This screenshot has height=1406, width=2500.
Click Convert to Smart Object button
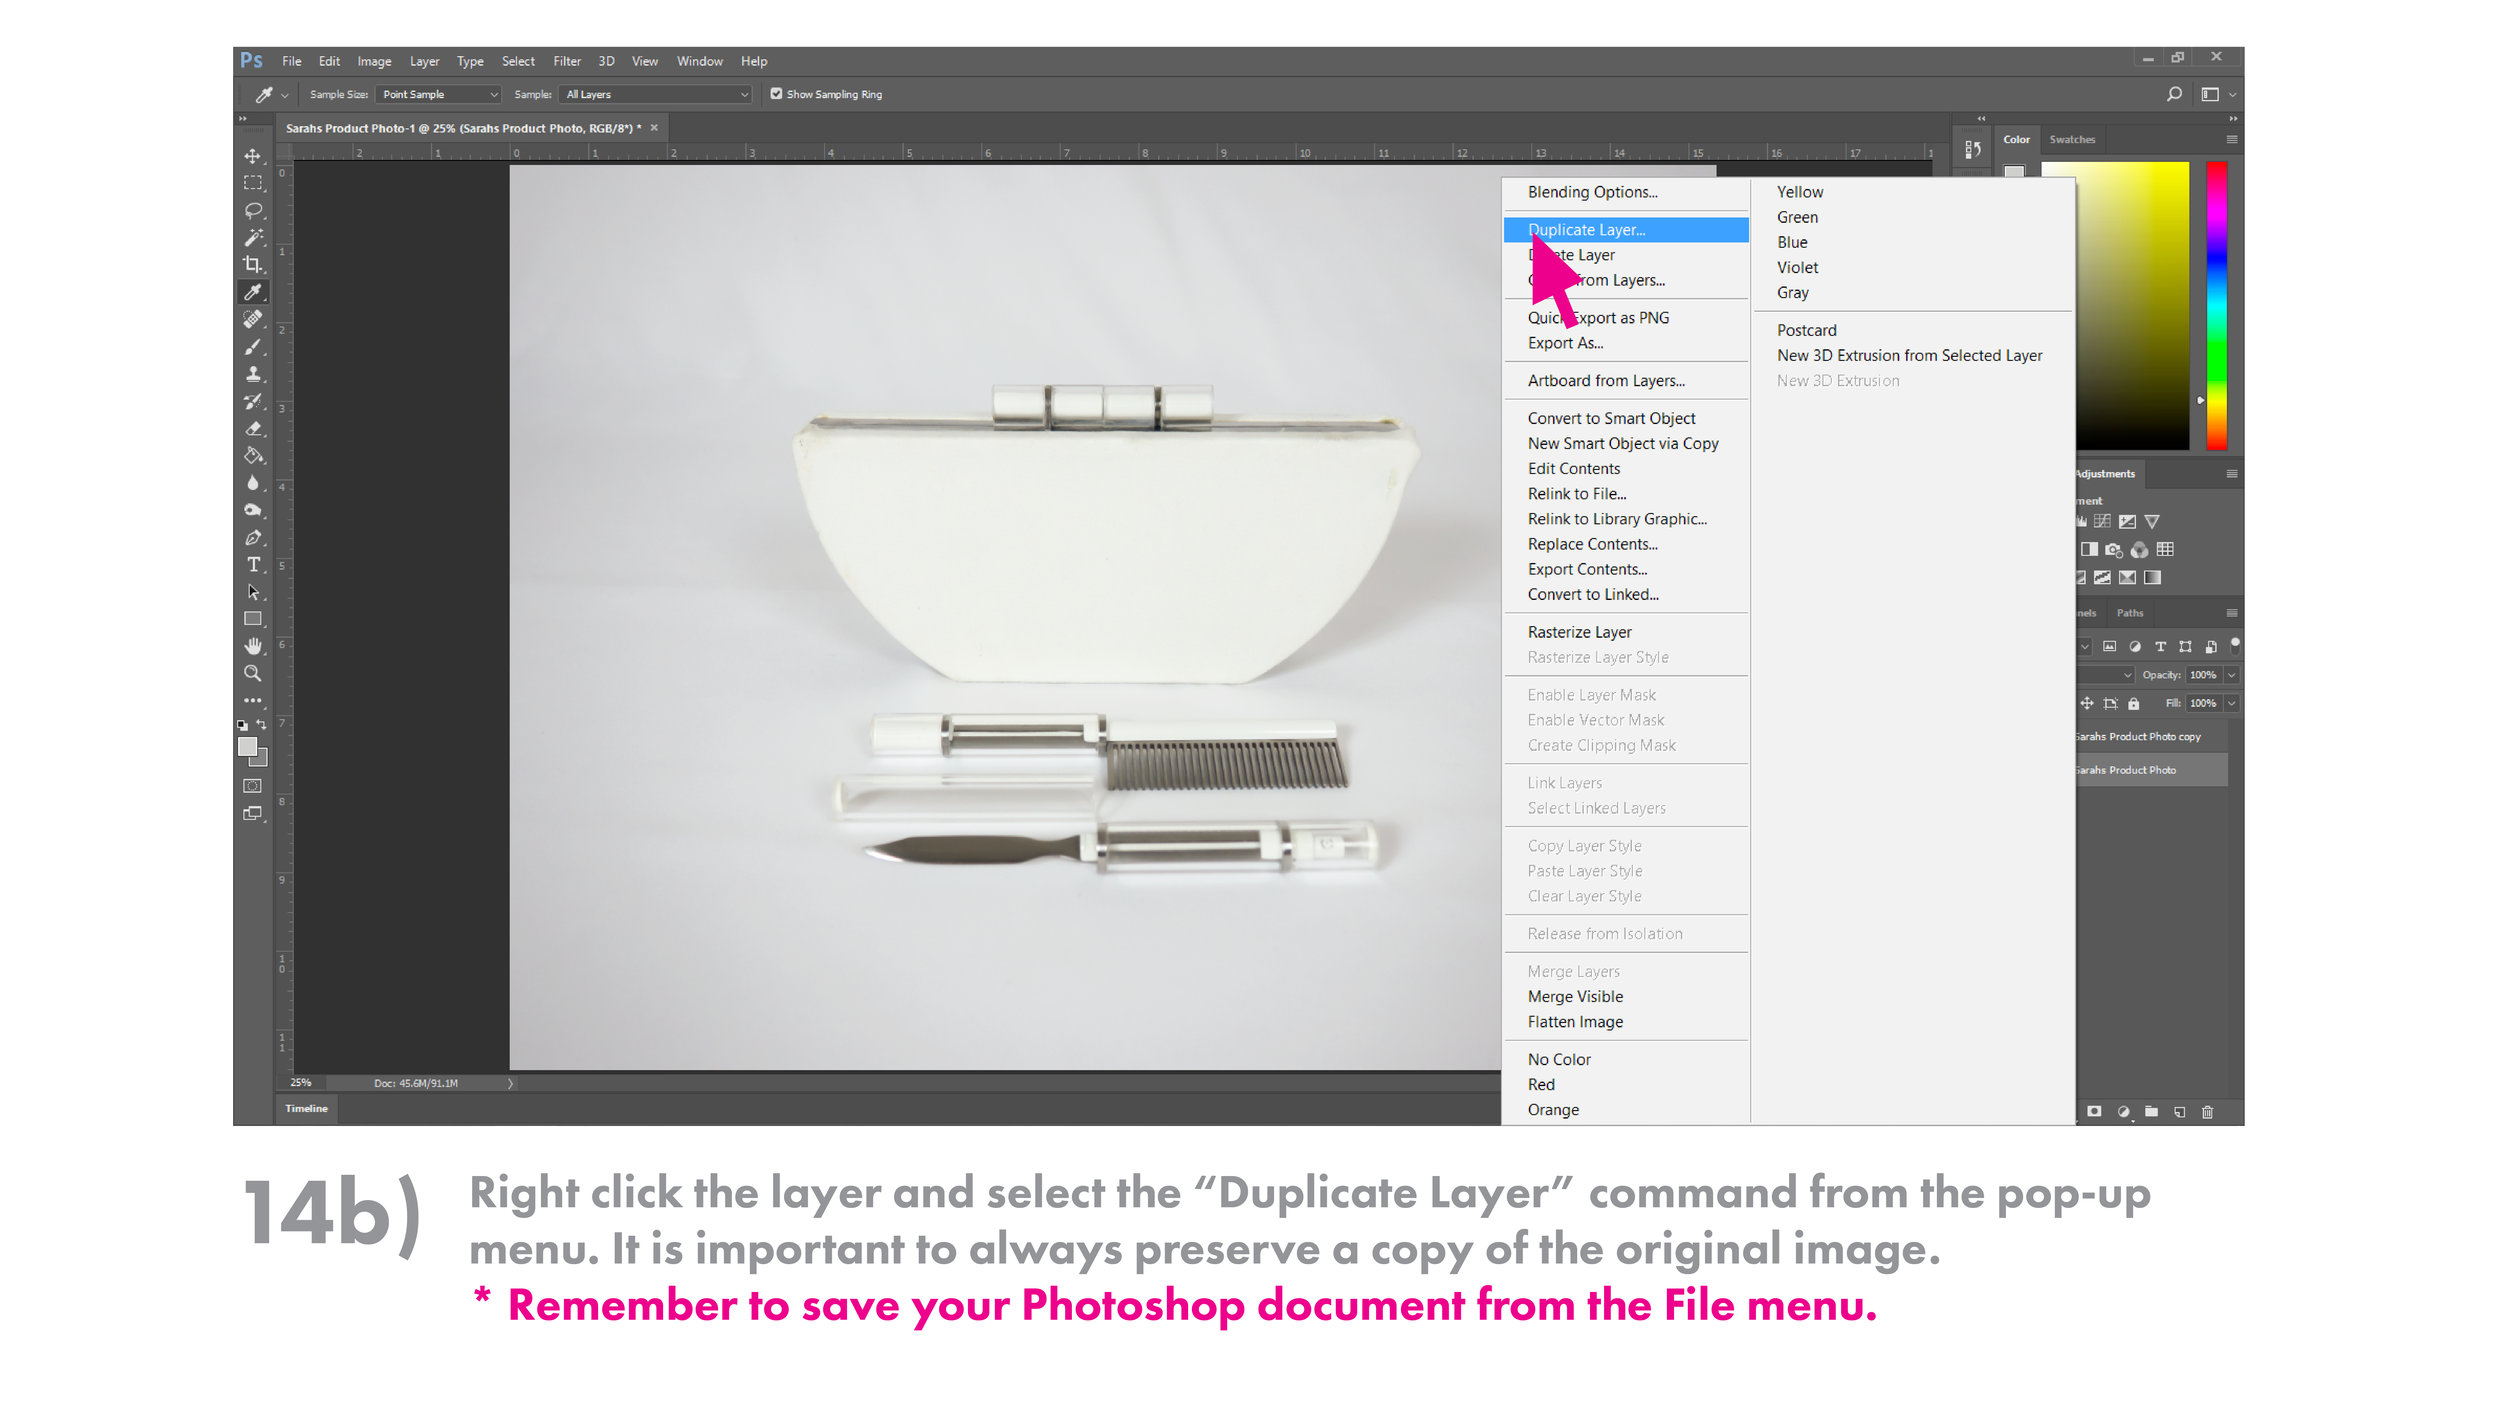(1612, 417)
